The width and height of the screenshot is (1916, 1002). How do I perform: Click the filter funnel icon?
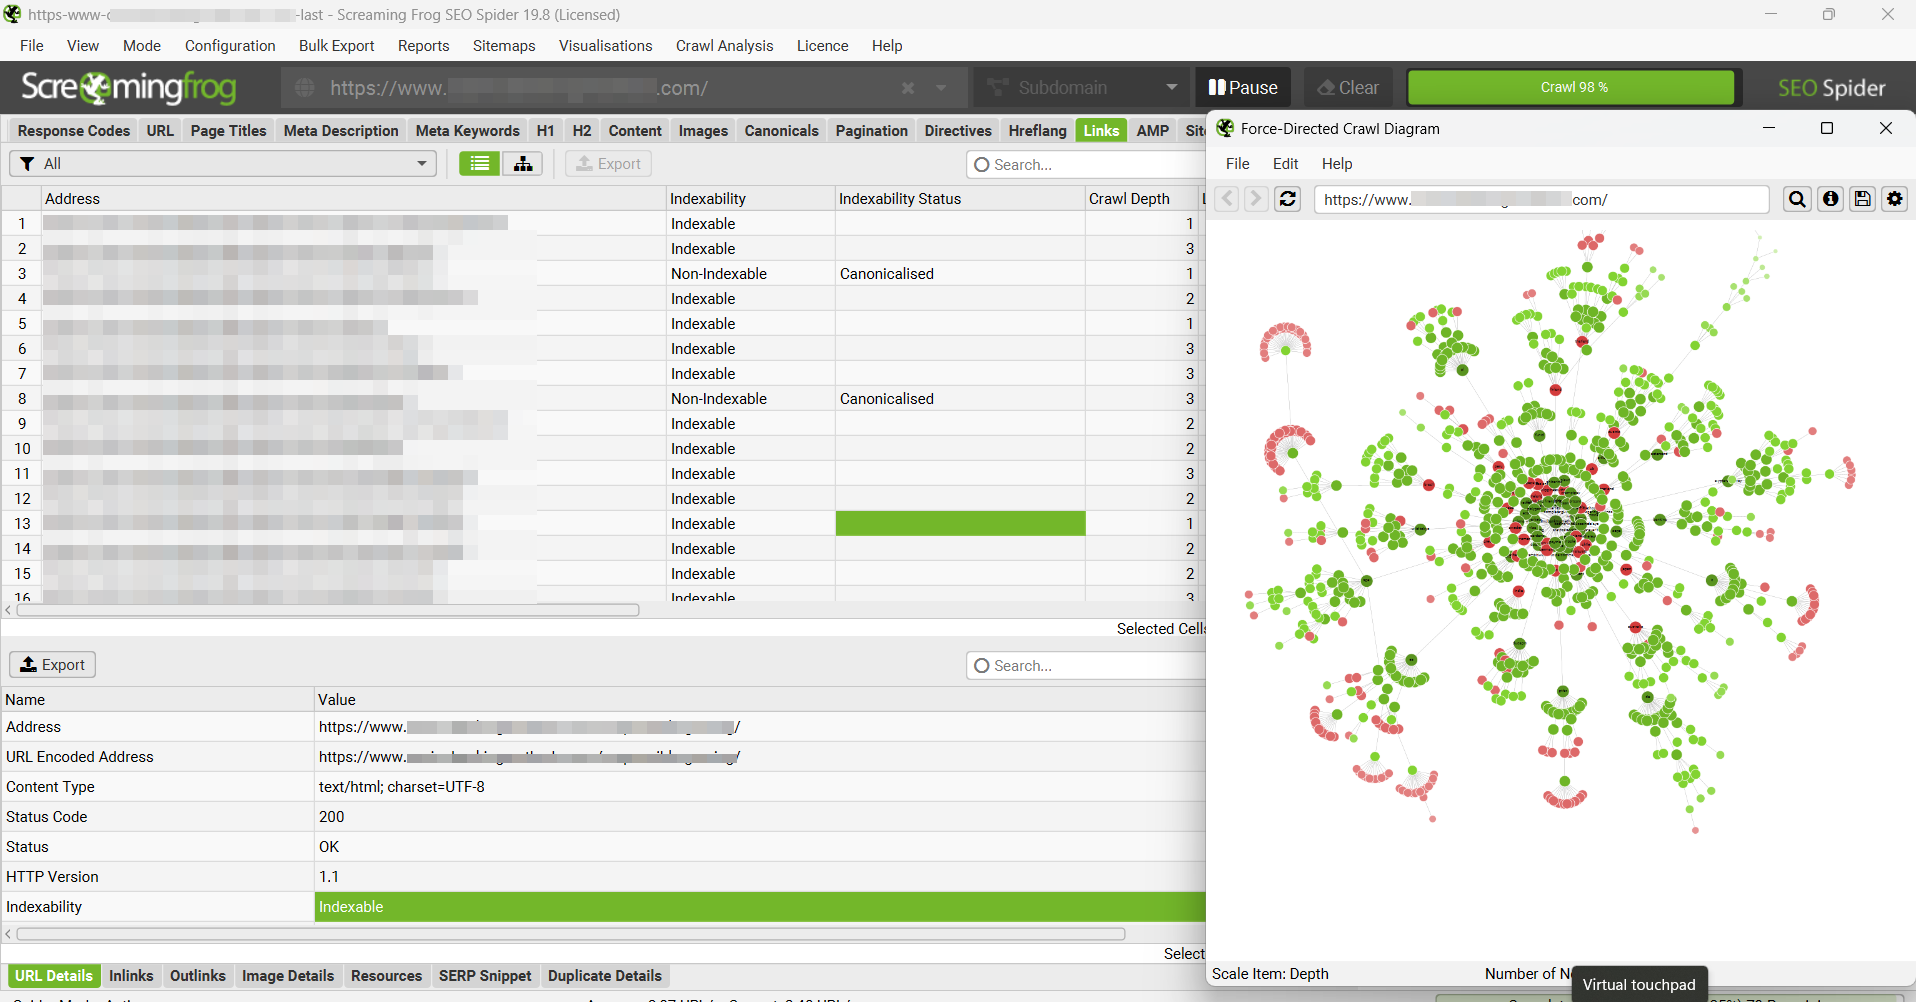click(27, 164)
